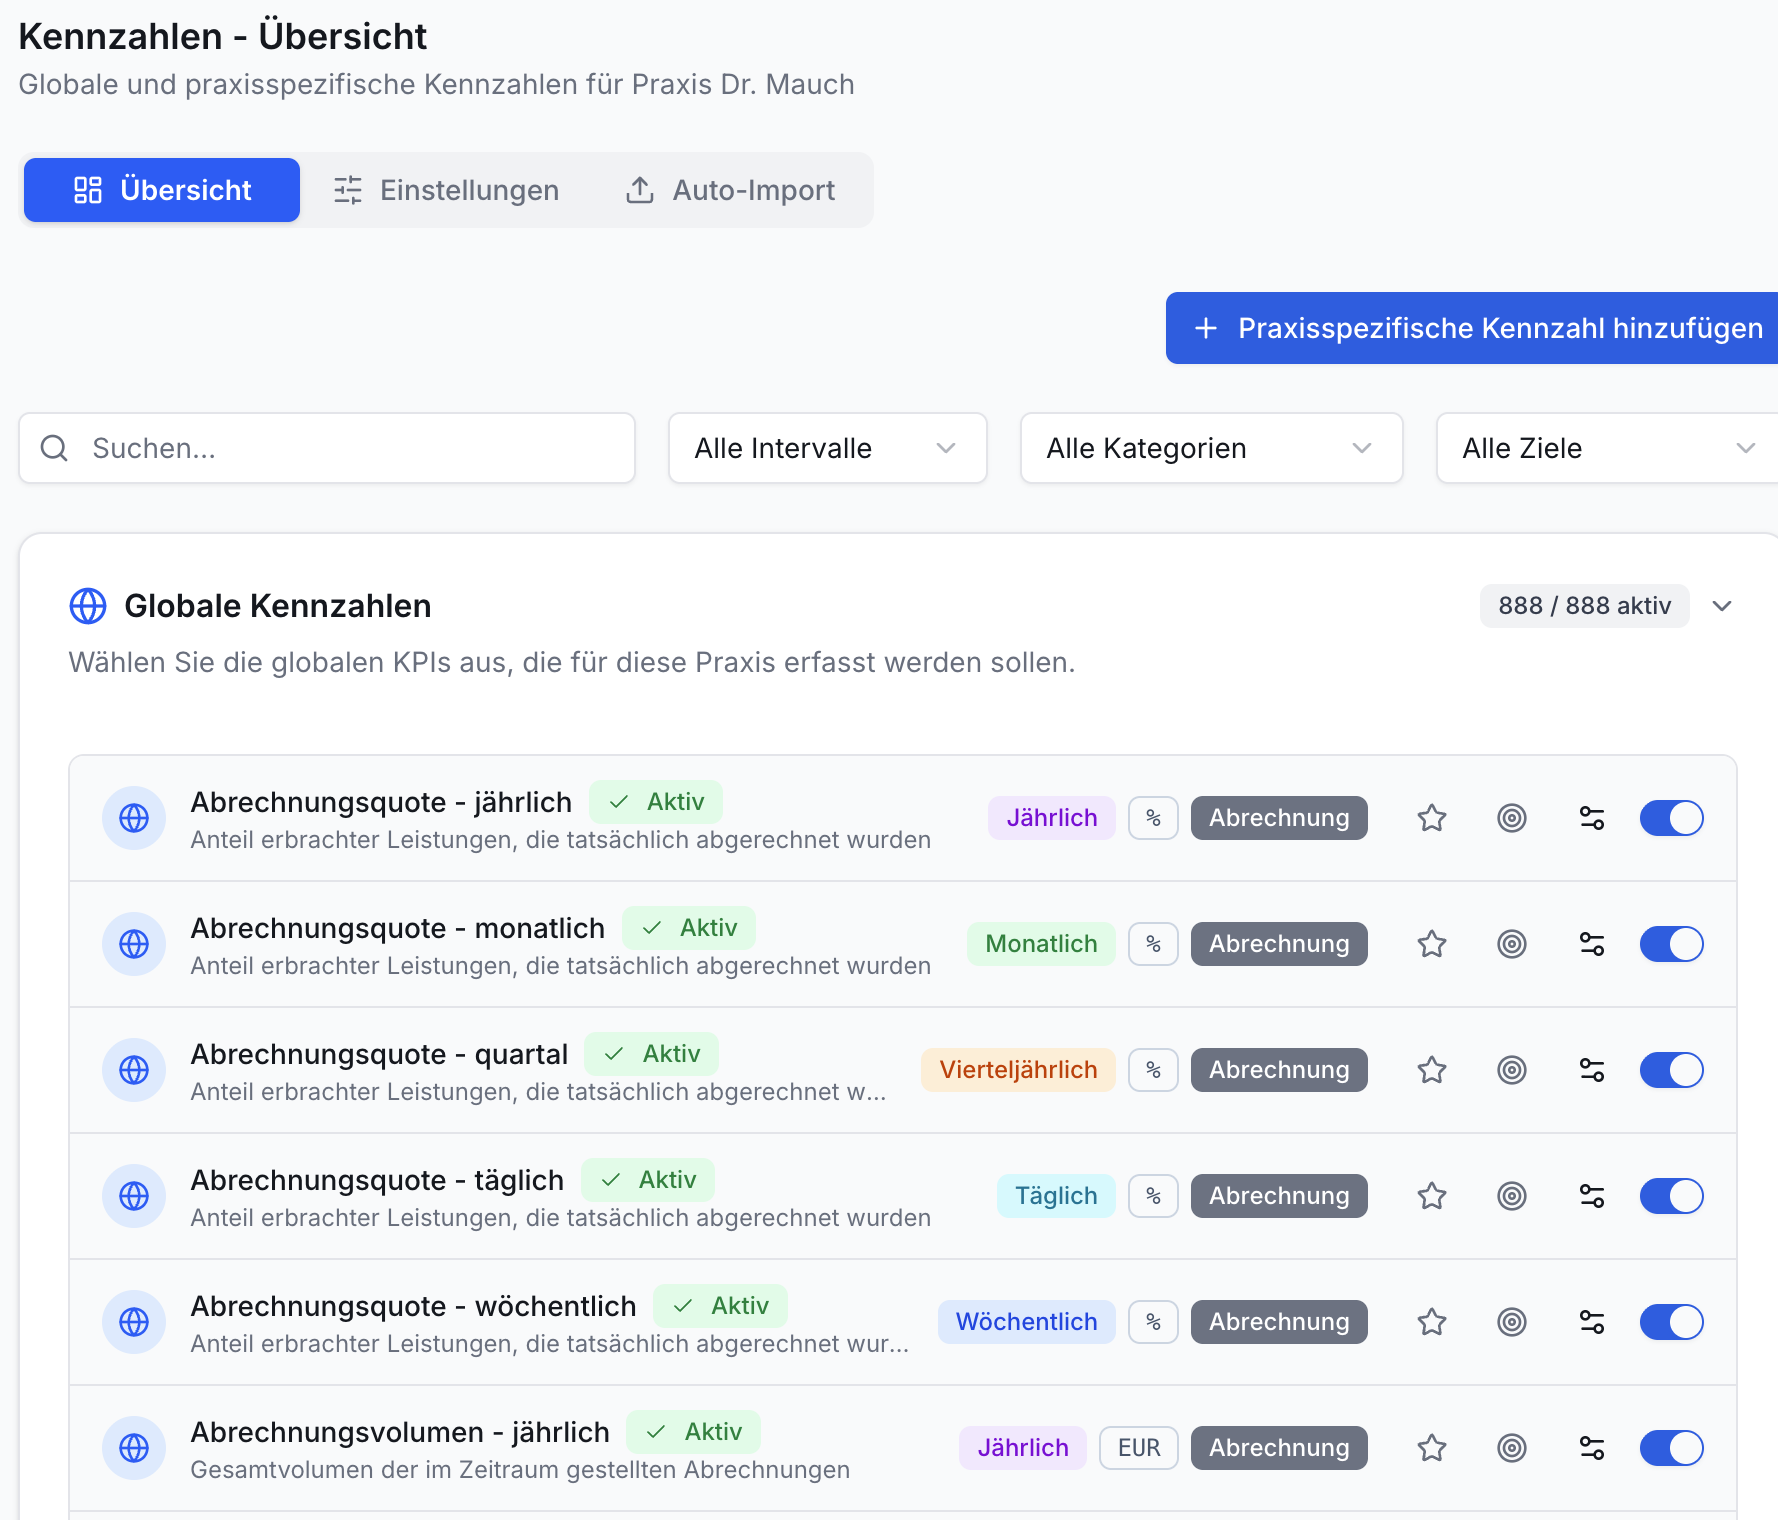
Task: Switch to the Übersicht tab
Action: point(162,190)
